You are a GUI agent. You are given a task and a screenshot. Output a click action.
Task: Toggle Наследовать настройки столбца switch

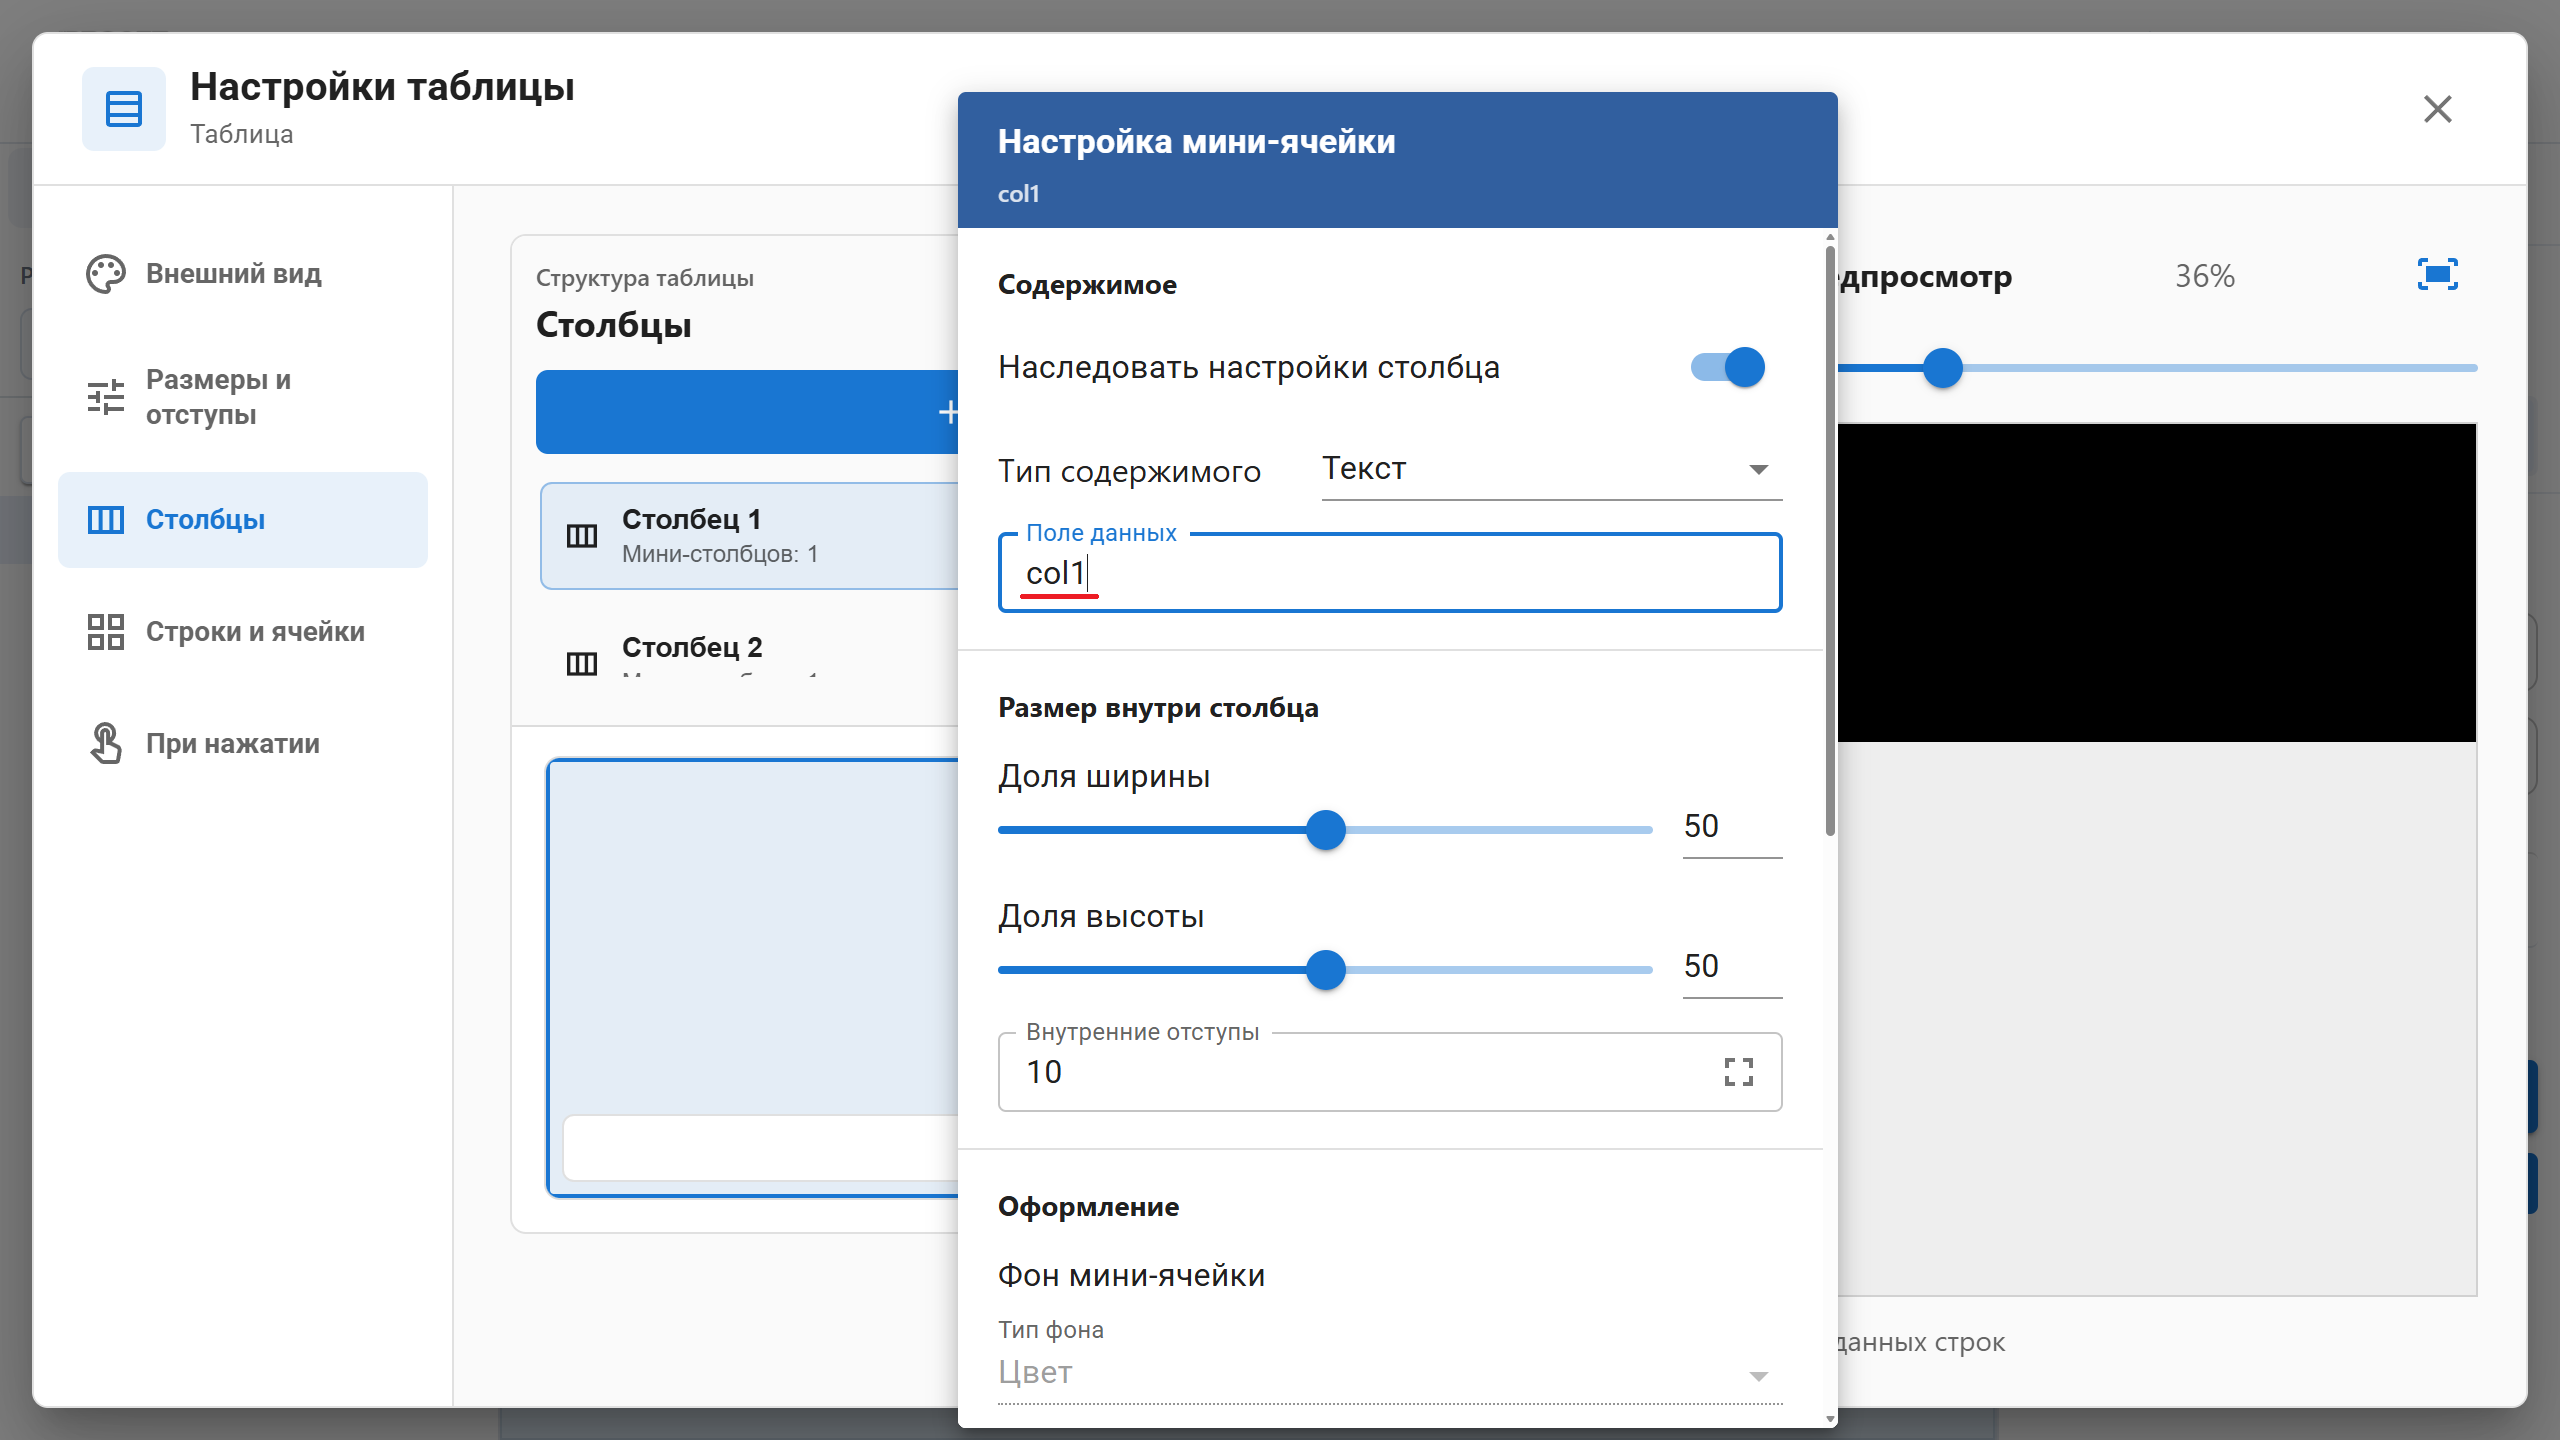tap(1728, 367)
